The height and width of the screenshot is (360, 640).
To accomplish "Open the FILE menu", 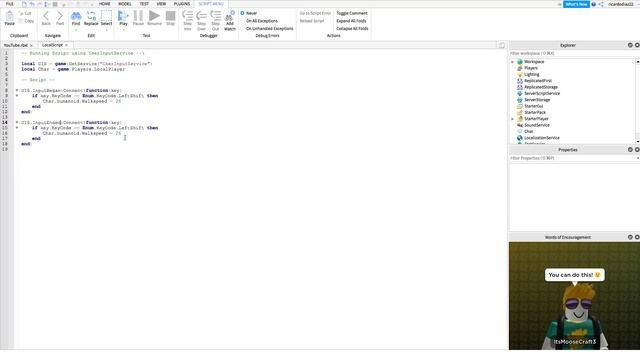I will (x=10, y=4).
